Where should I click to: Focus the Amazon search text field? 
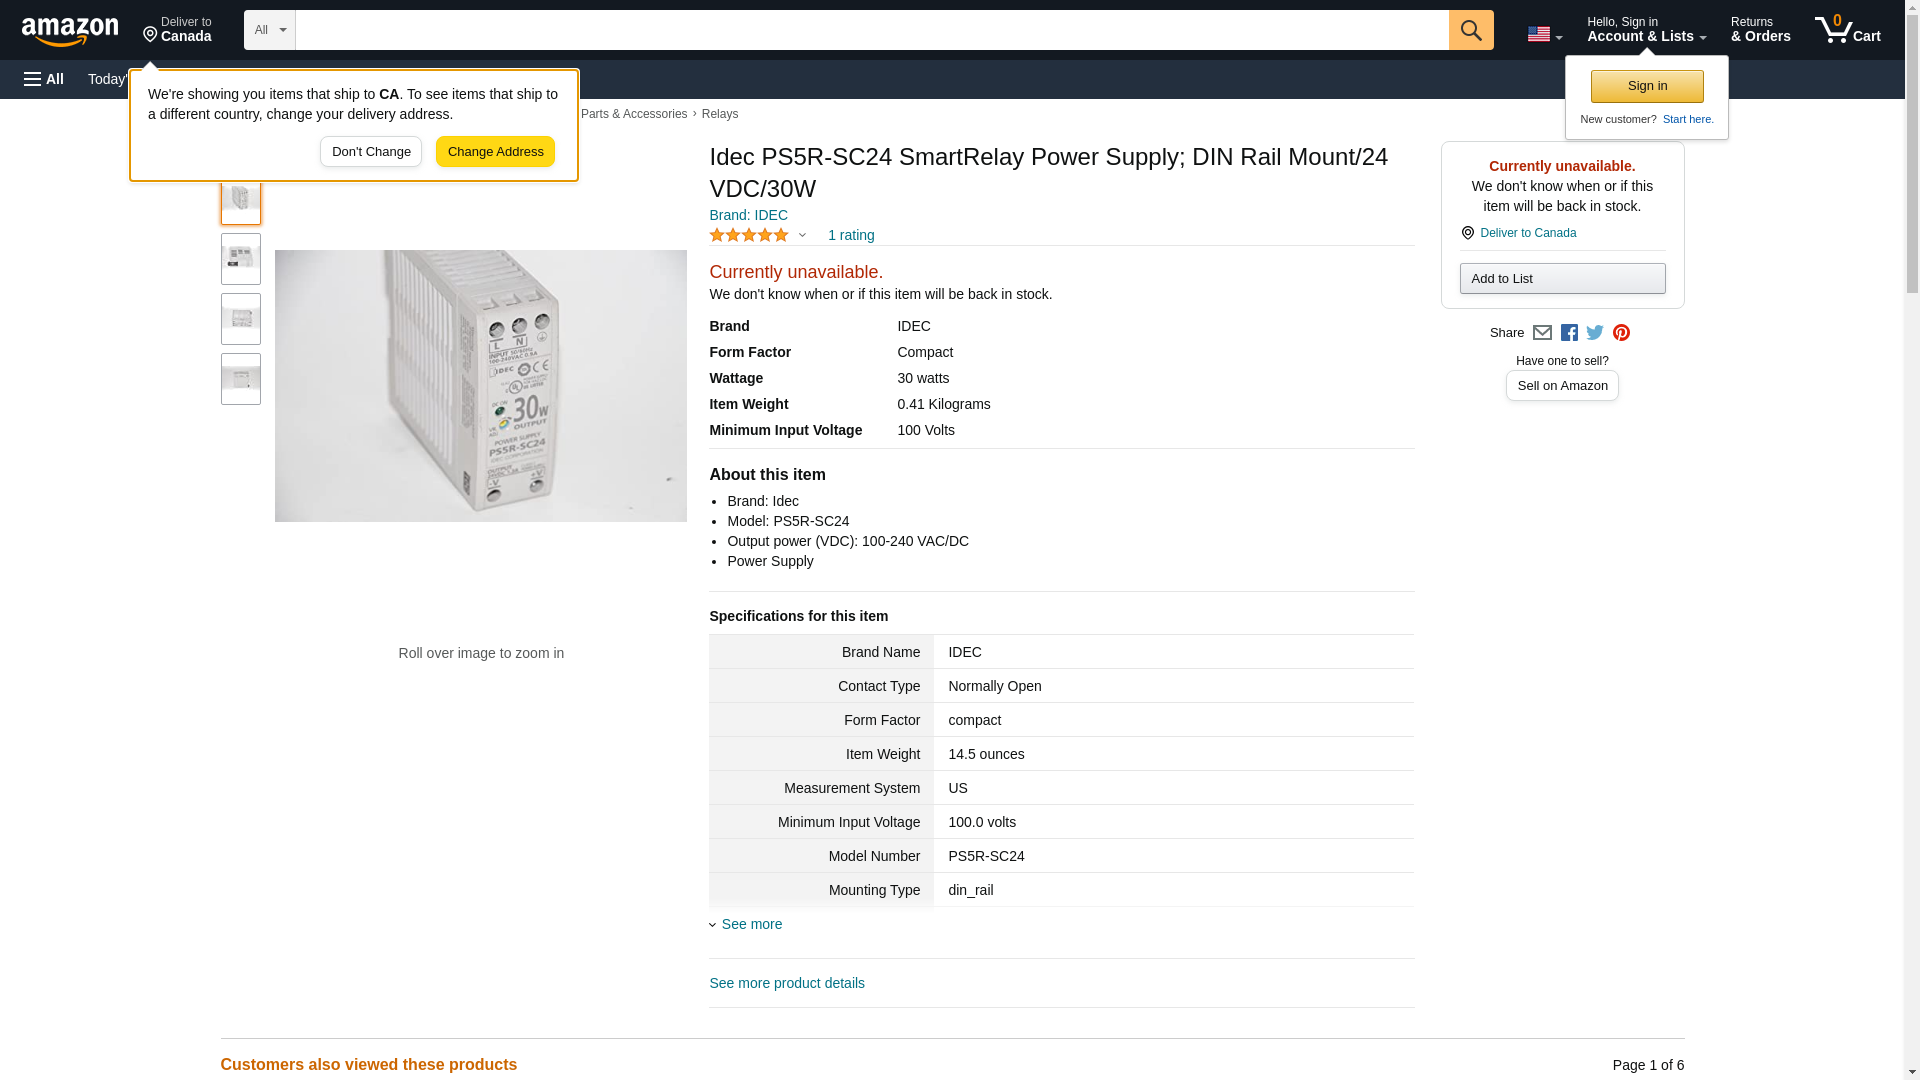click(871, 30)
